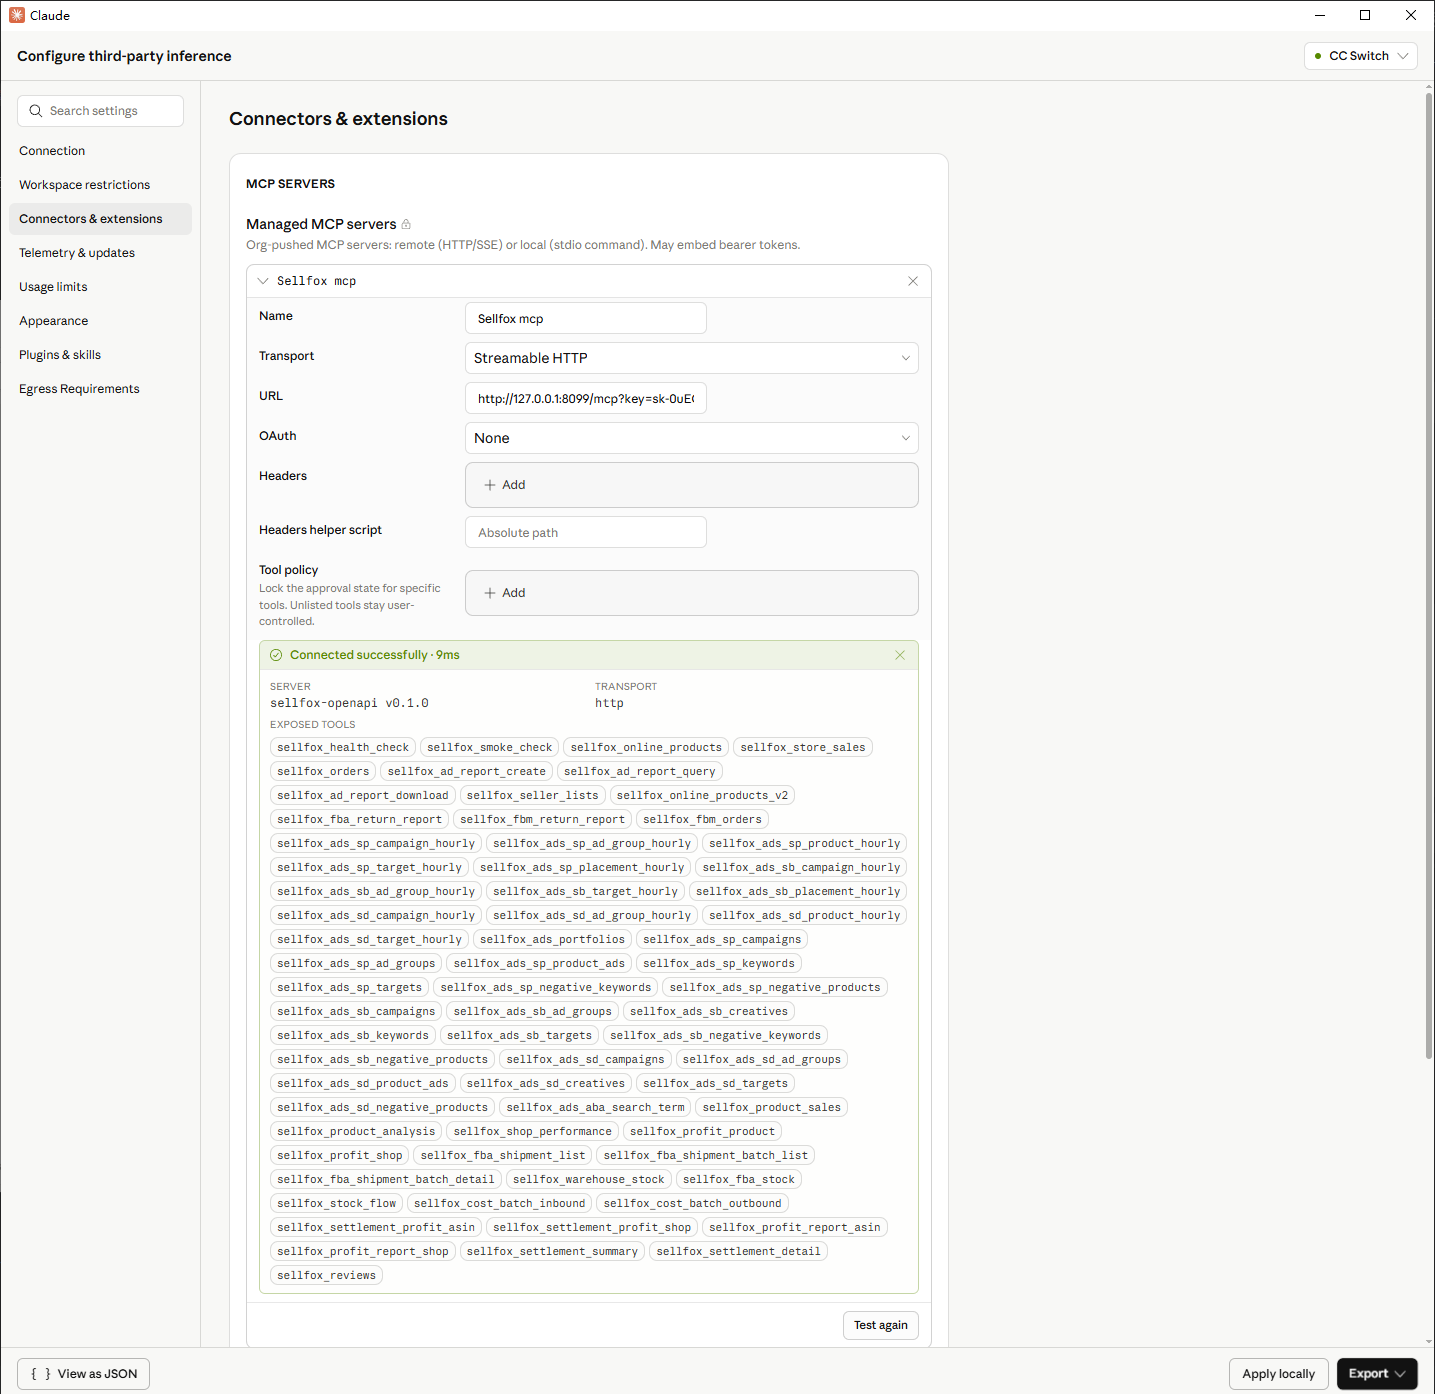
Task: Click the search magnifier icon in settings
Action: (x=36, y=111)
